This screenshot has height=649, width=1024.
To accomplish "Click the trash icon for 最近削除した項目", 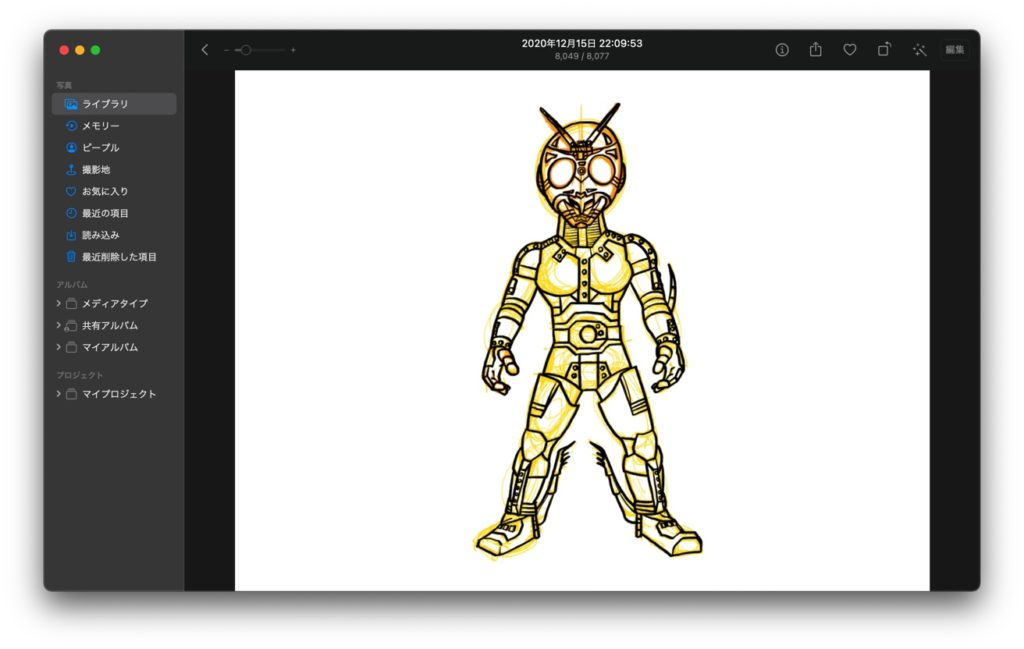I will pyautogui.click(x=71, y=257).
